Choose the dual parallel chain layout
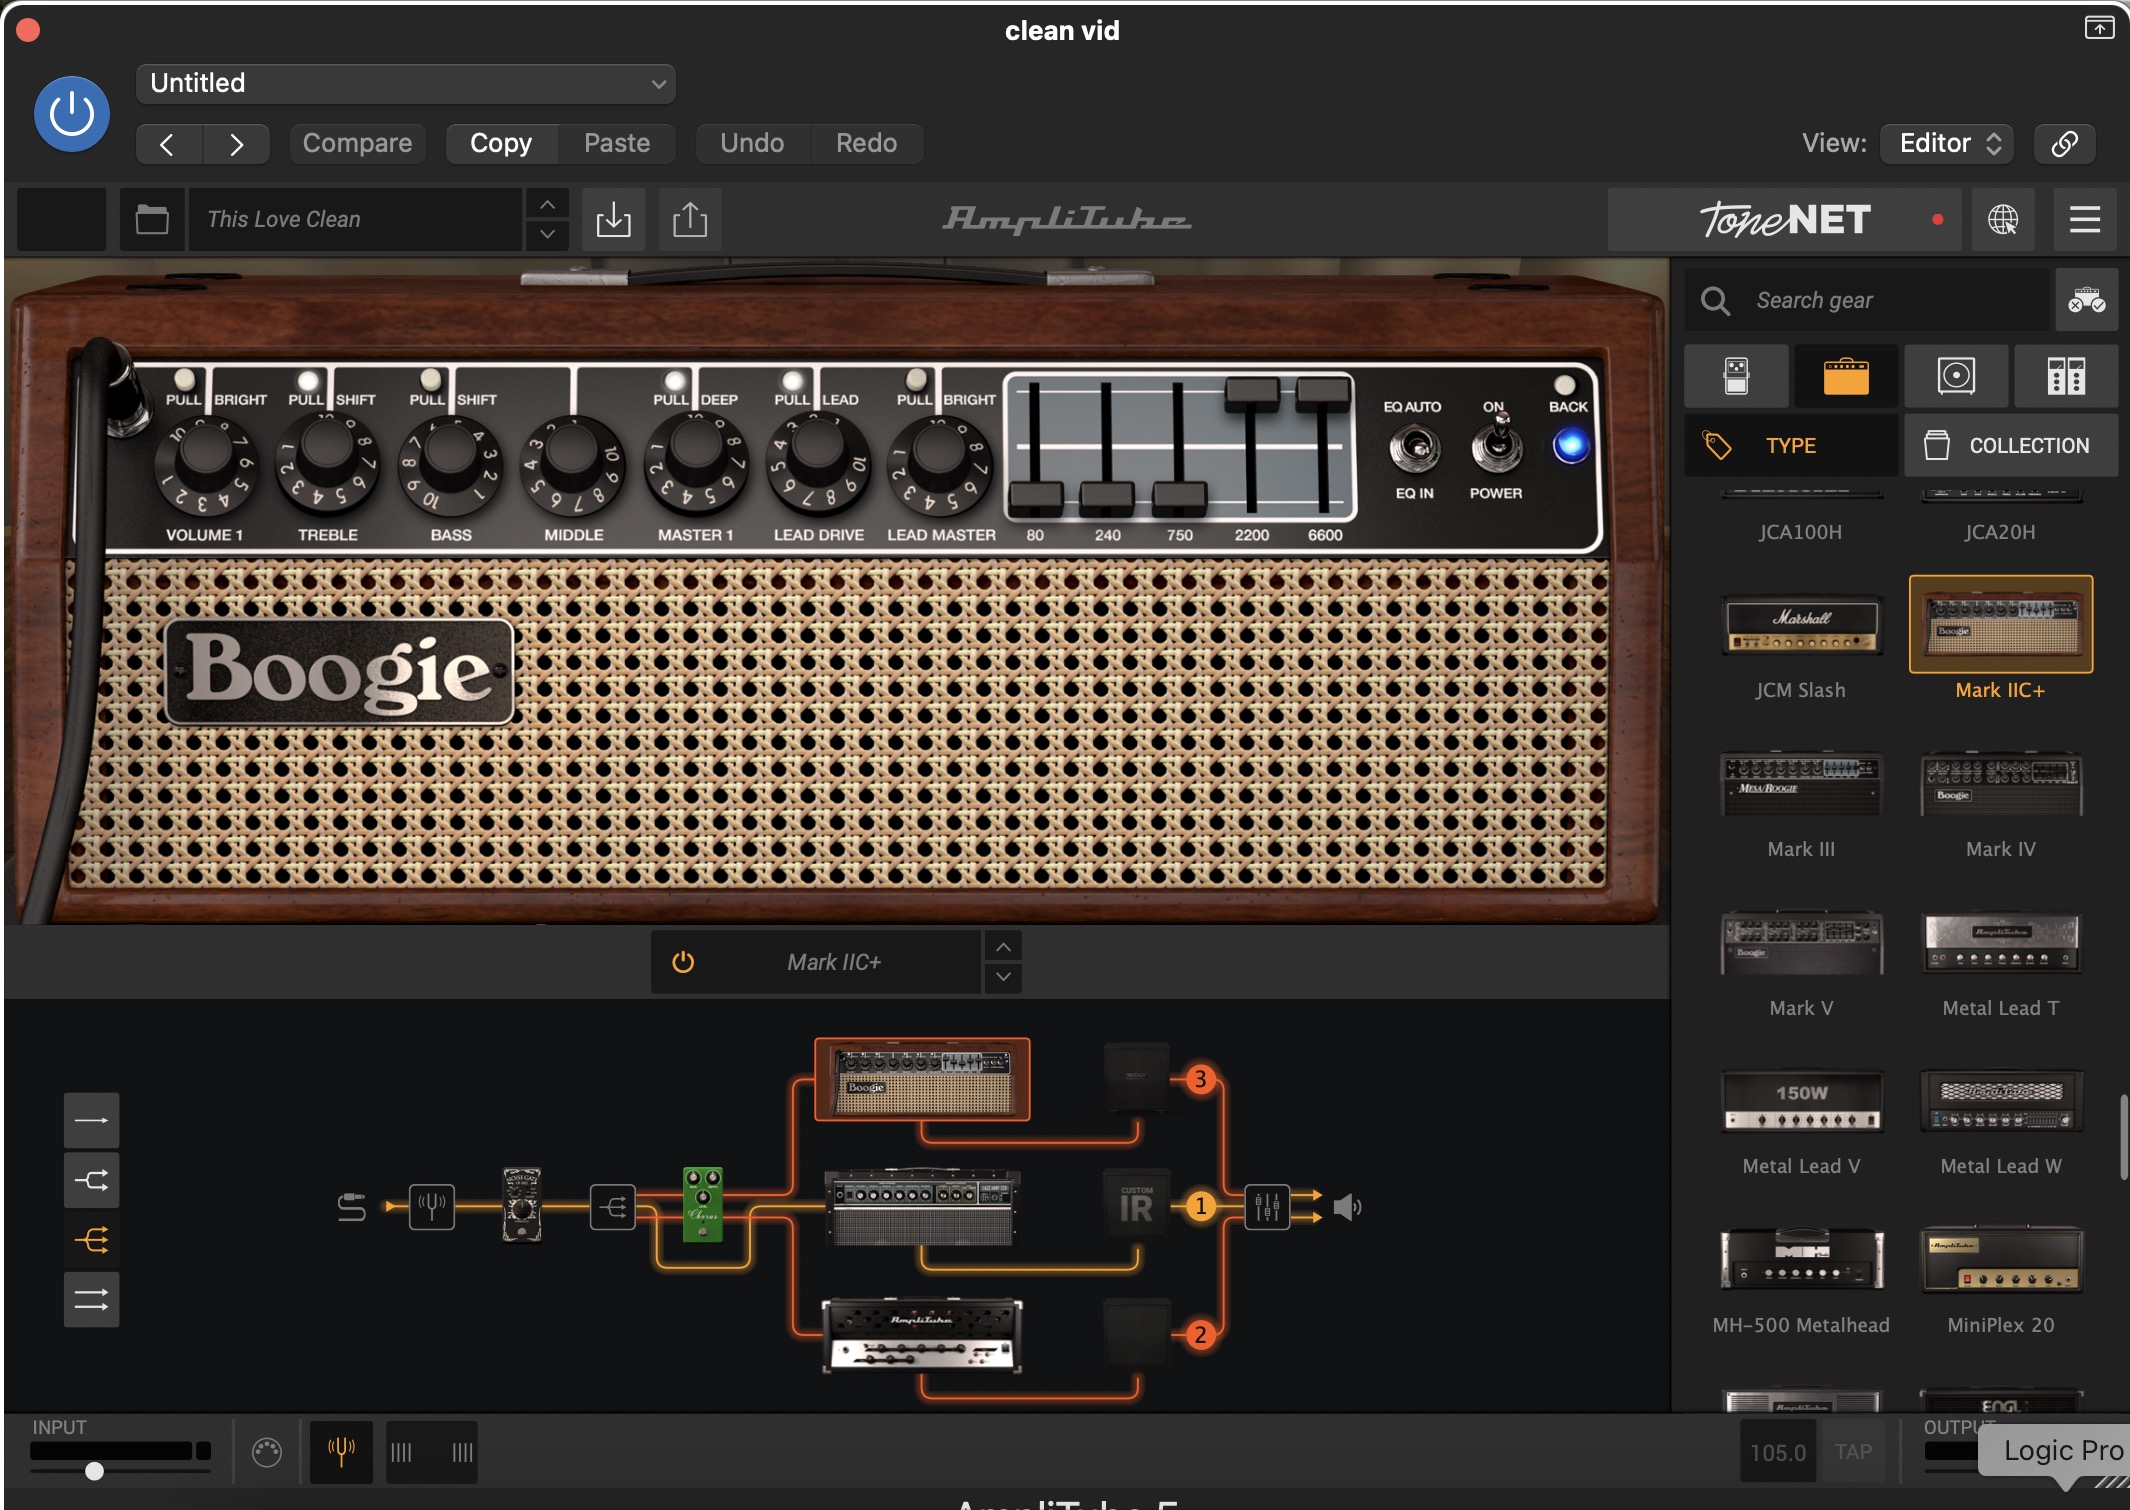Image resolution: width=2130 pixels, height=1510 pixels. tap(91, 1300)
